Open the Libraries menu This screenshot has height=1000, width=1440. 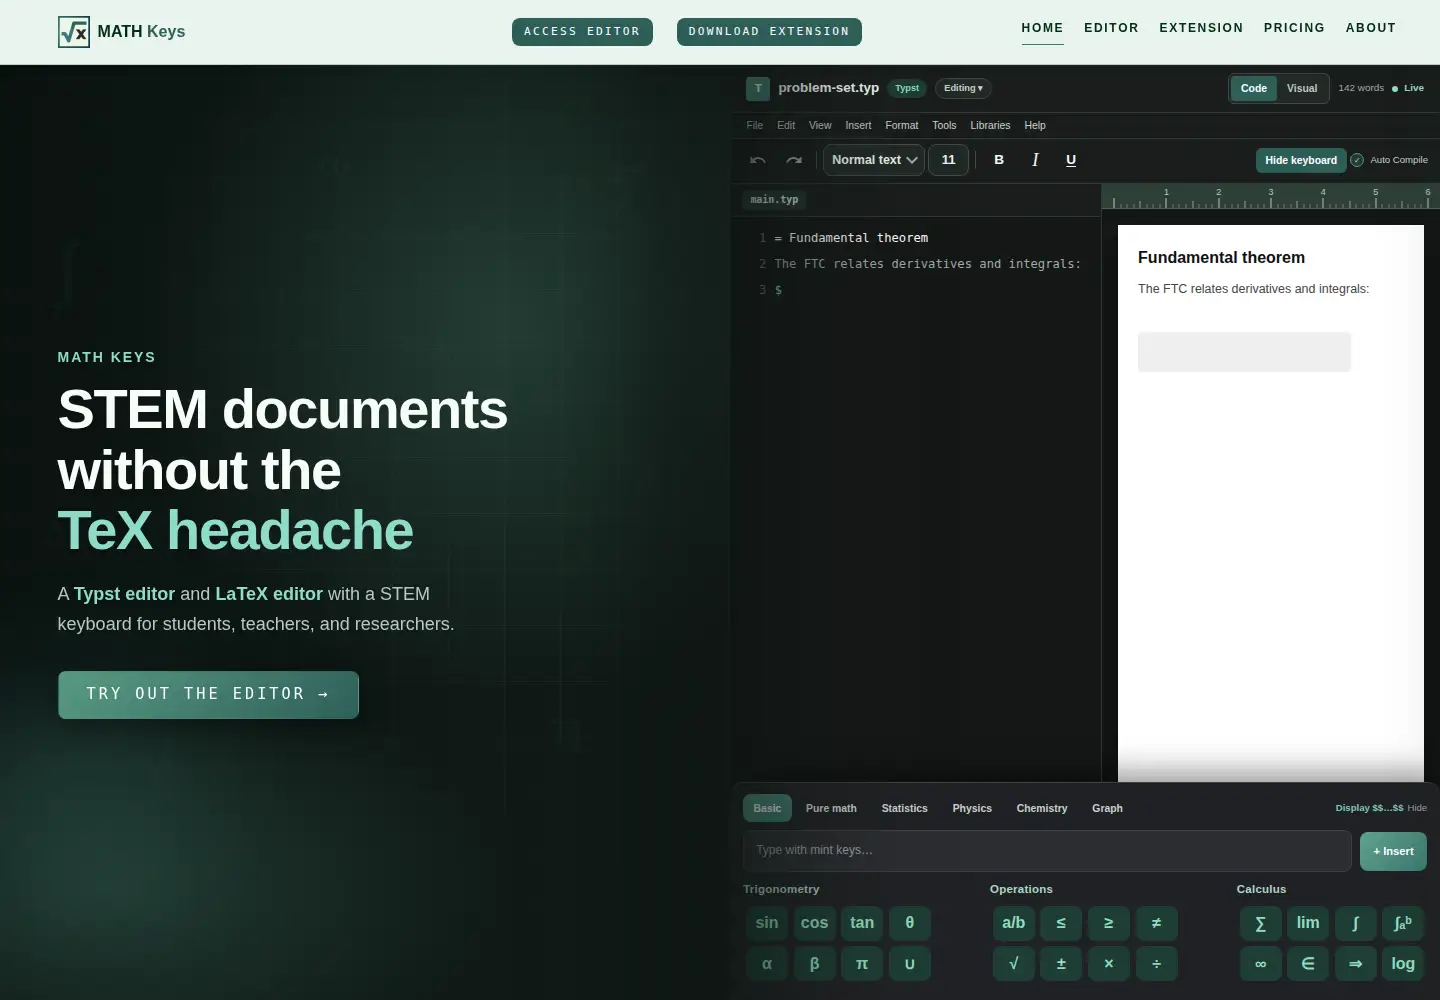click(x=990, y=126)
